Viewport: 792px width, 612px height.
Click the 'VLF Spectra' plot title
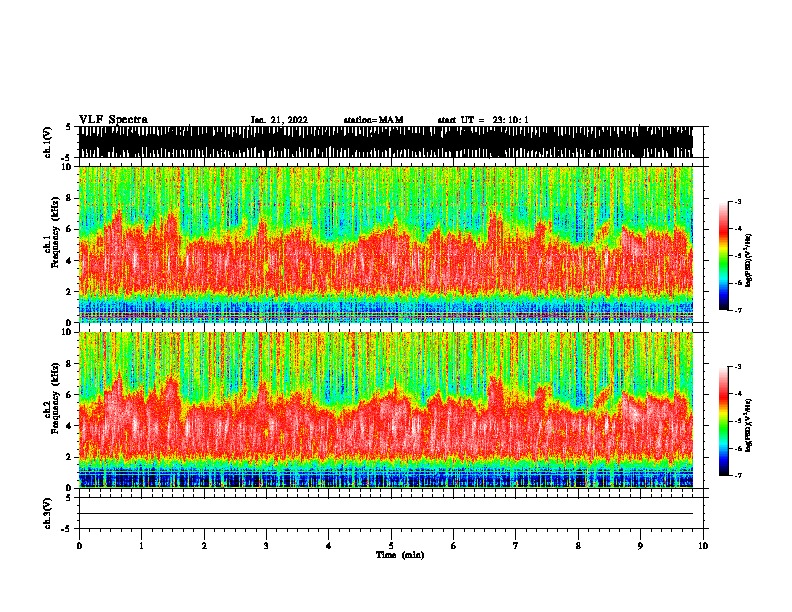tap(113, 120)
